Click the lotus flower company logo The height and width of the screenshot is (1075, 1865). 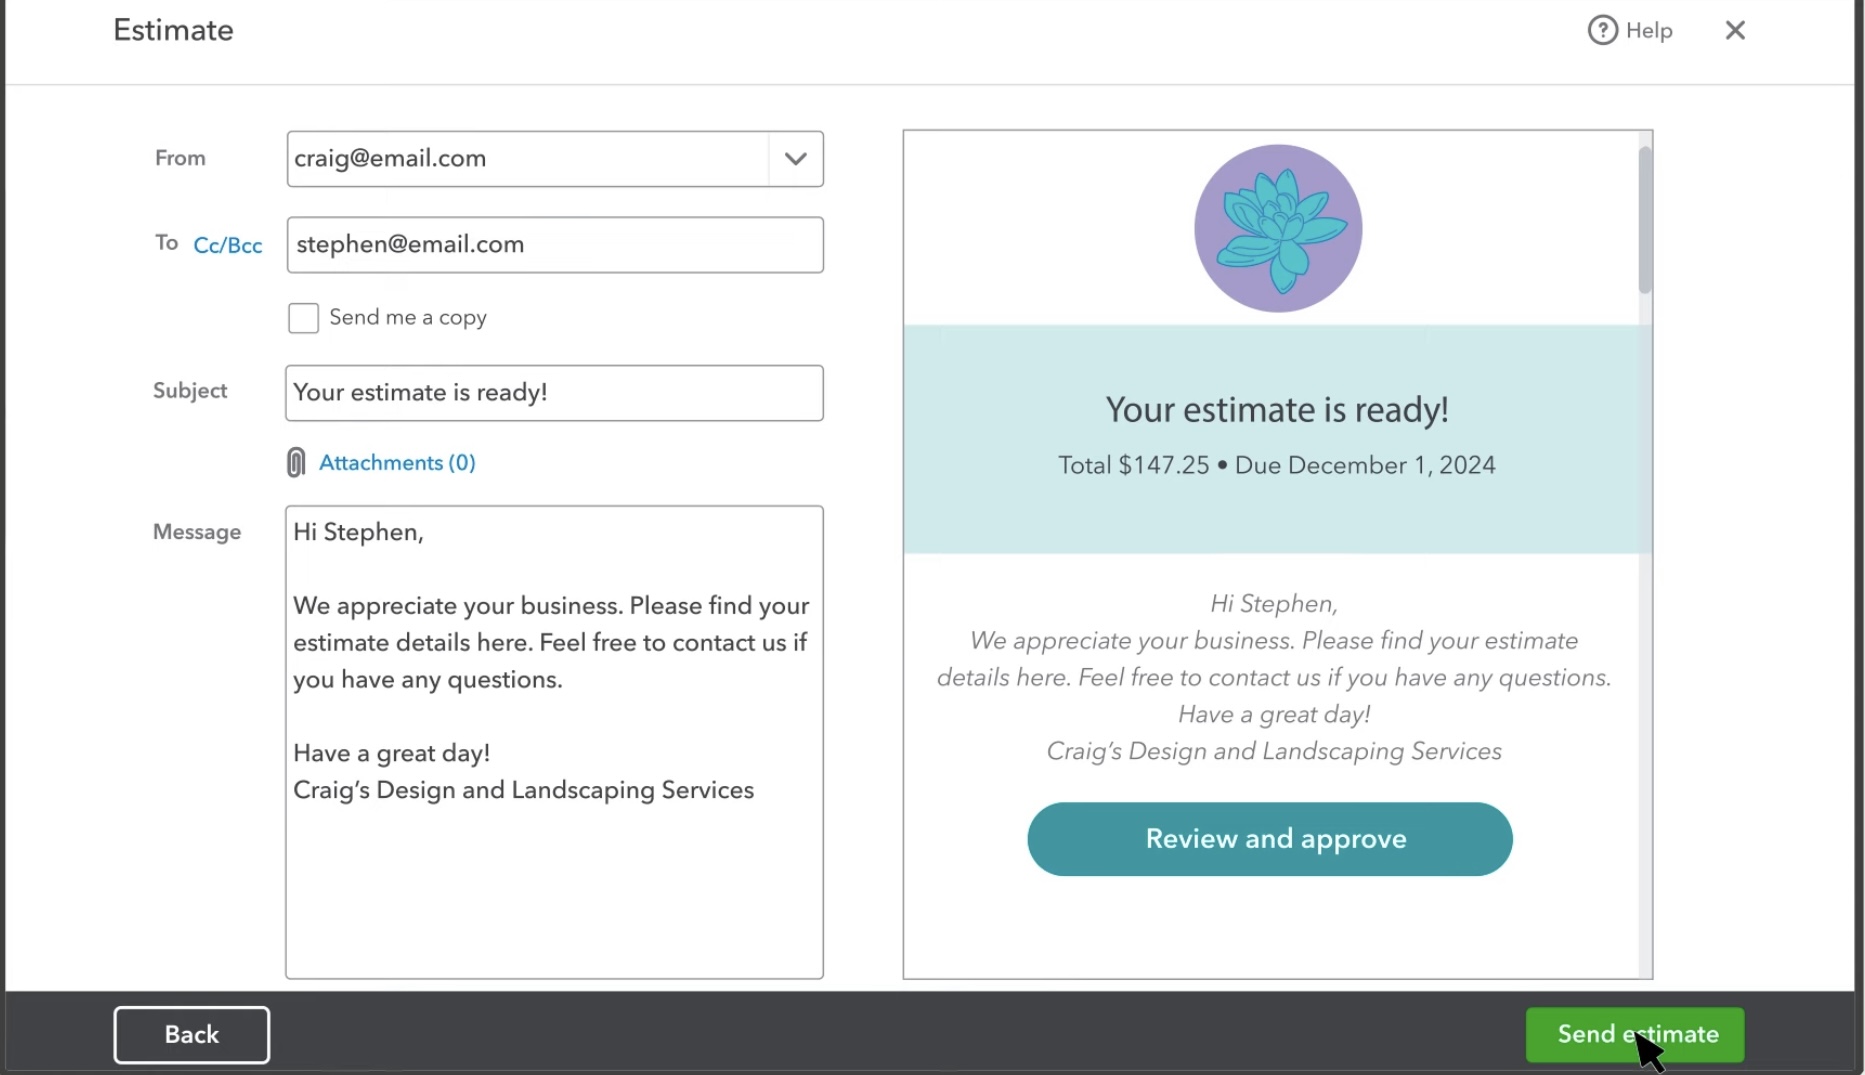pyautogui.click(x=1277, y=228)
